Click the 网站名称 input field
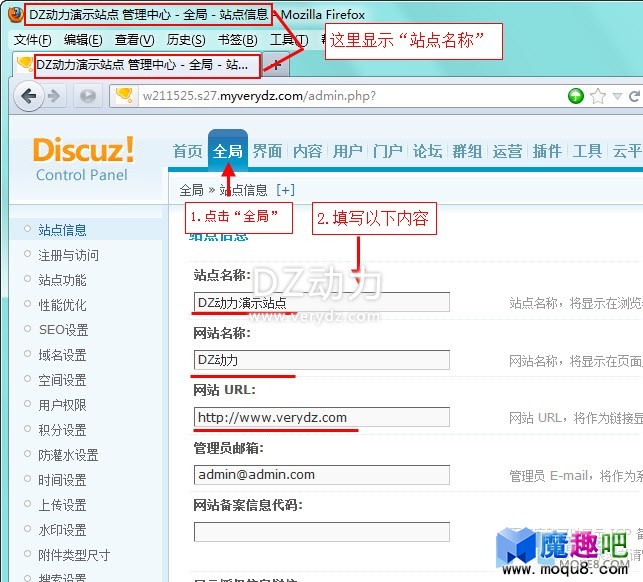This screenshot has height=582, width=643. tap(322, 360)
